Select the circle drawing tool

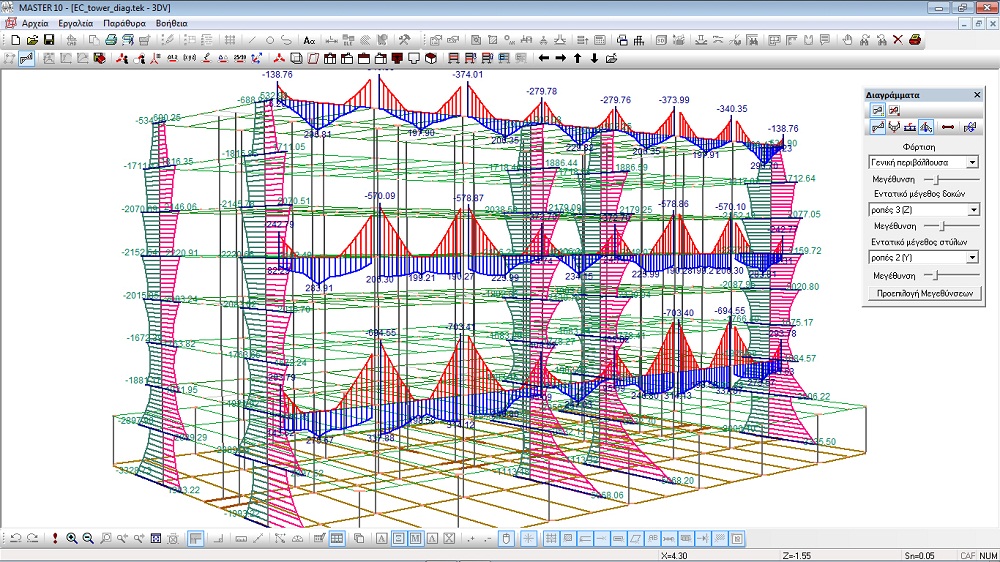tap(270, 40)
